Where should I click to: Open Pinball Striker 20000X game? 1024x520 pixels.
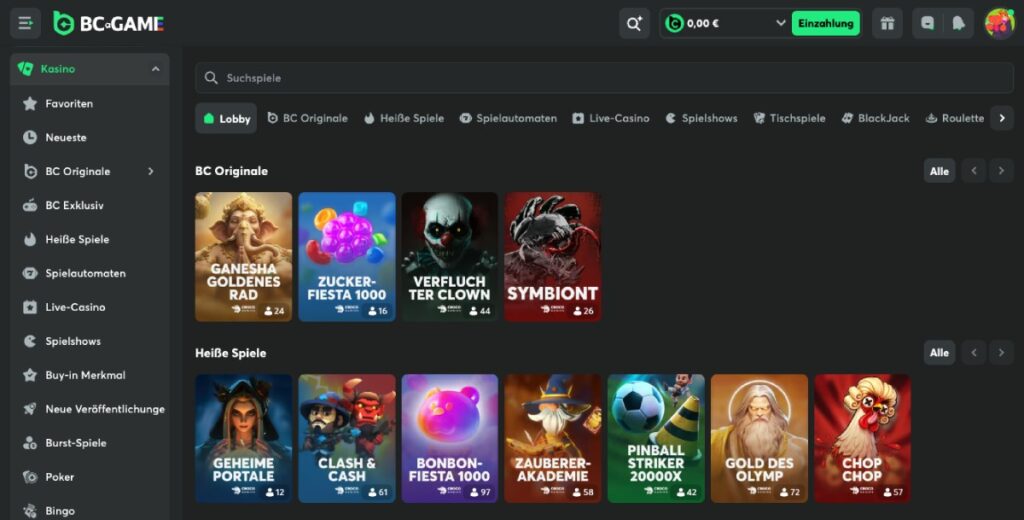point(656,438)
